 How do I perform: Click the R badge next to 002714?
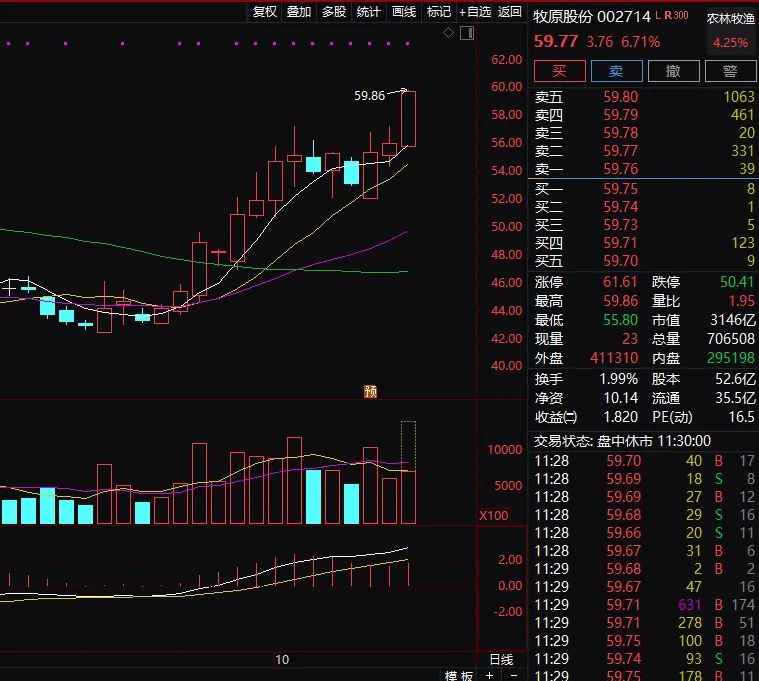pos(669,16)
